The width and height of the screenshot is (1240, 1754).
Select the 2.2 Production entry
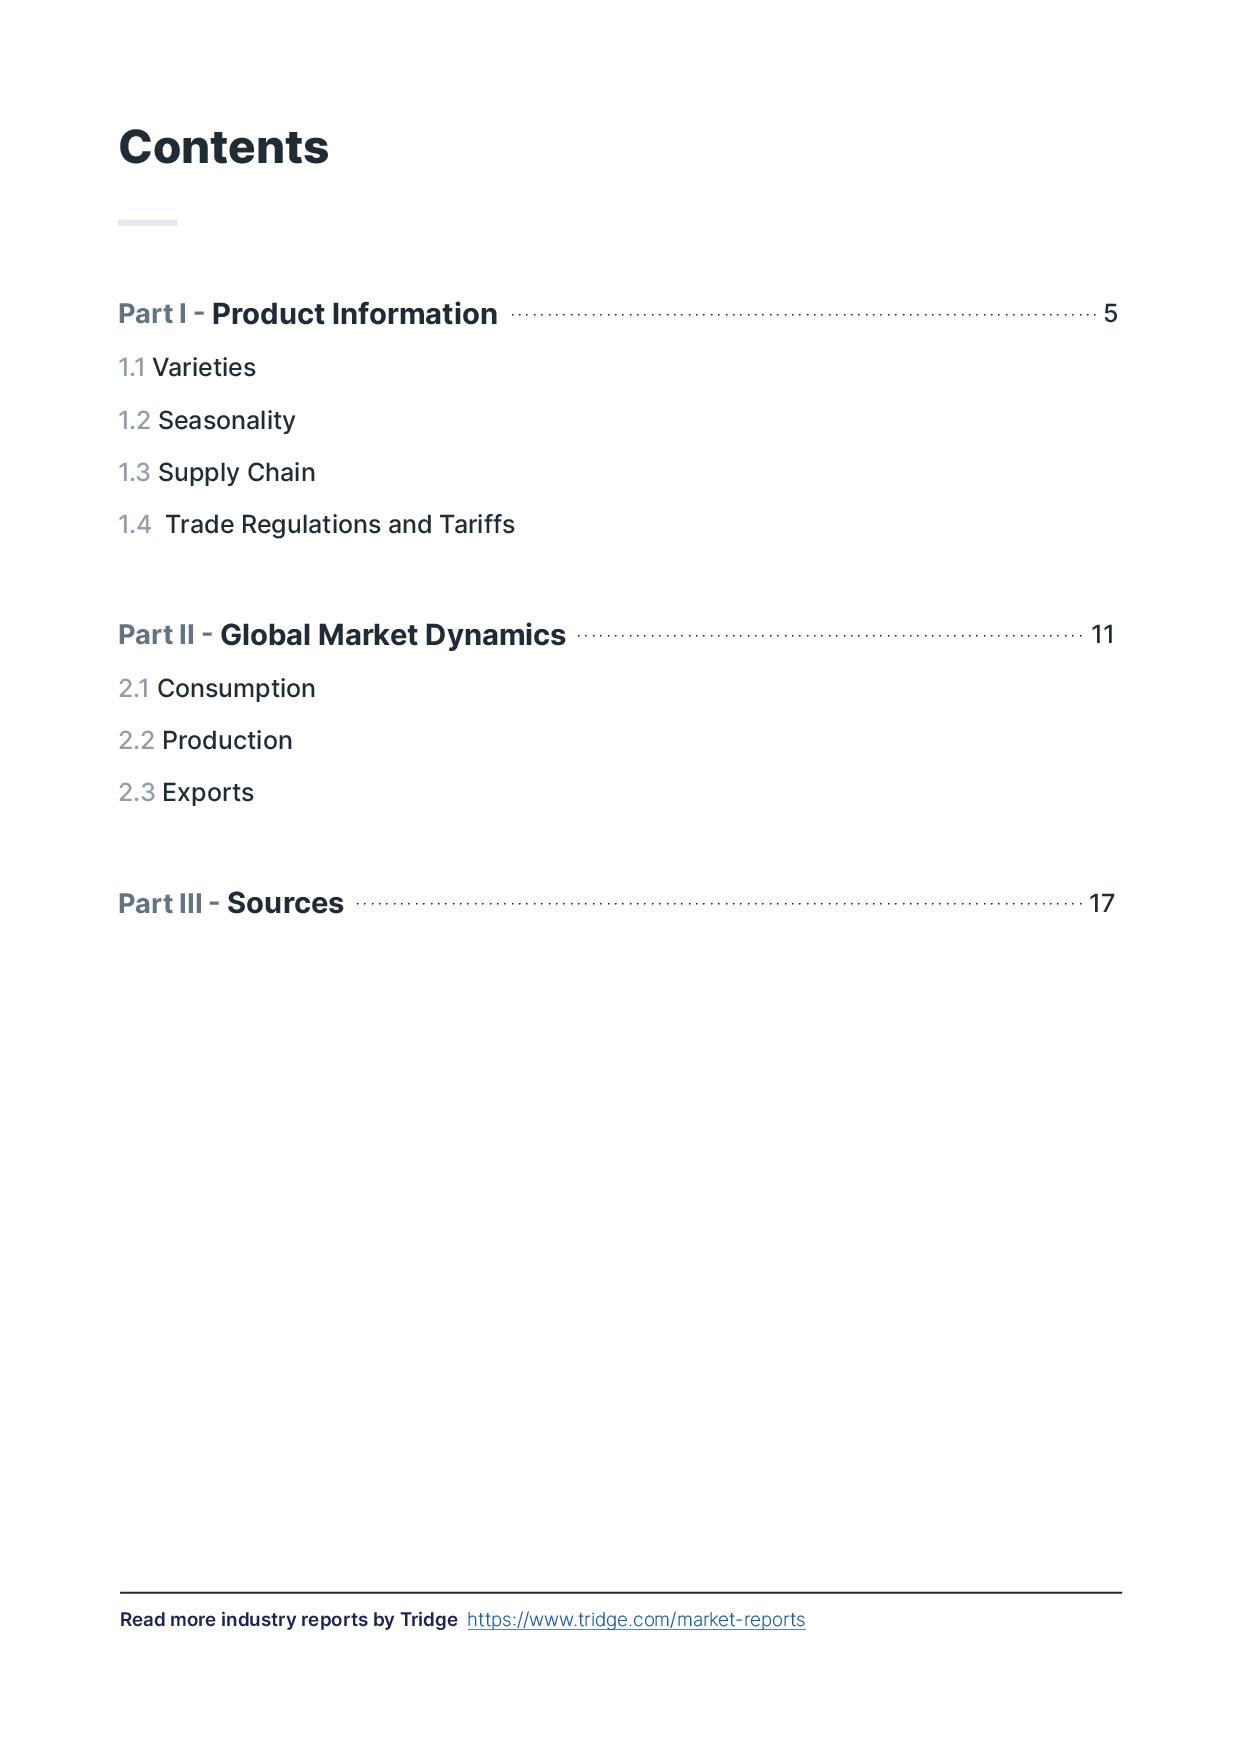tap(206, 741)
